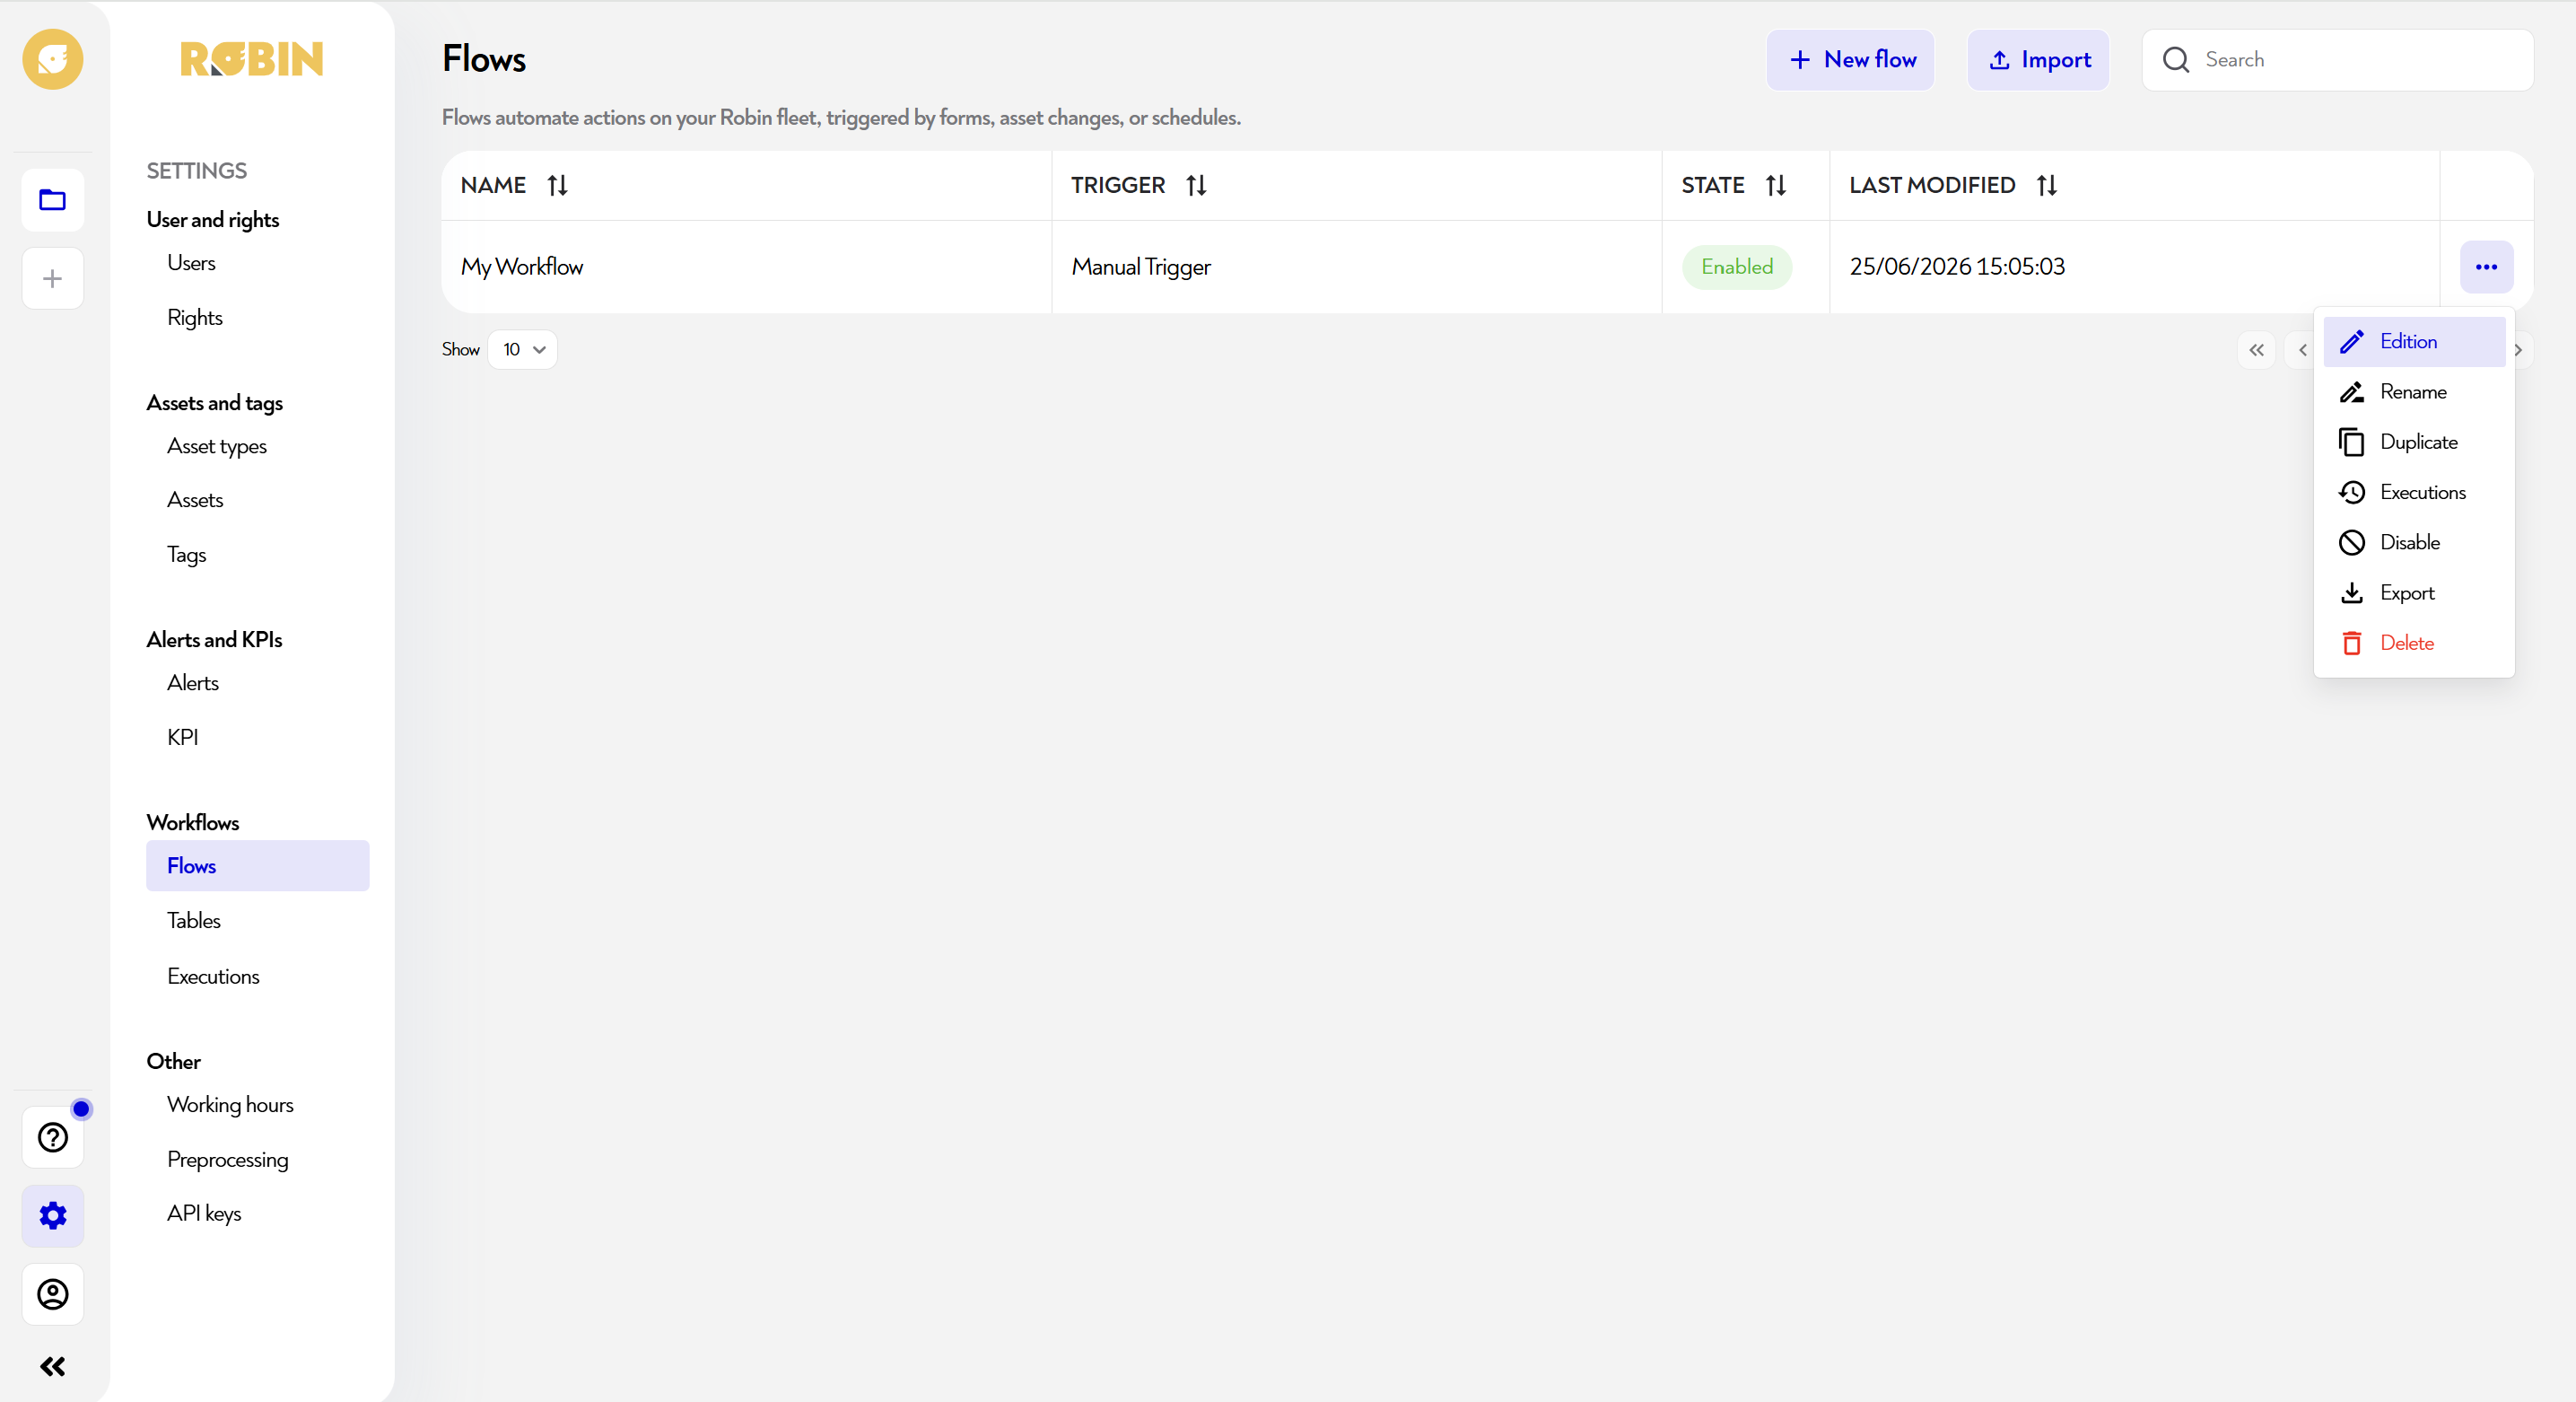Open Rights settings page
This screenshot has height=1402, width=2576.
point(195,318)
